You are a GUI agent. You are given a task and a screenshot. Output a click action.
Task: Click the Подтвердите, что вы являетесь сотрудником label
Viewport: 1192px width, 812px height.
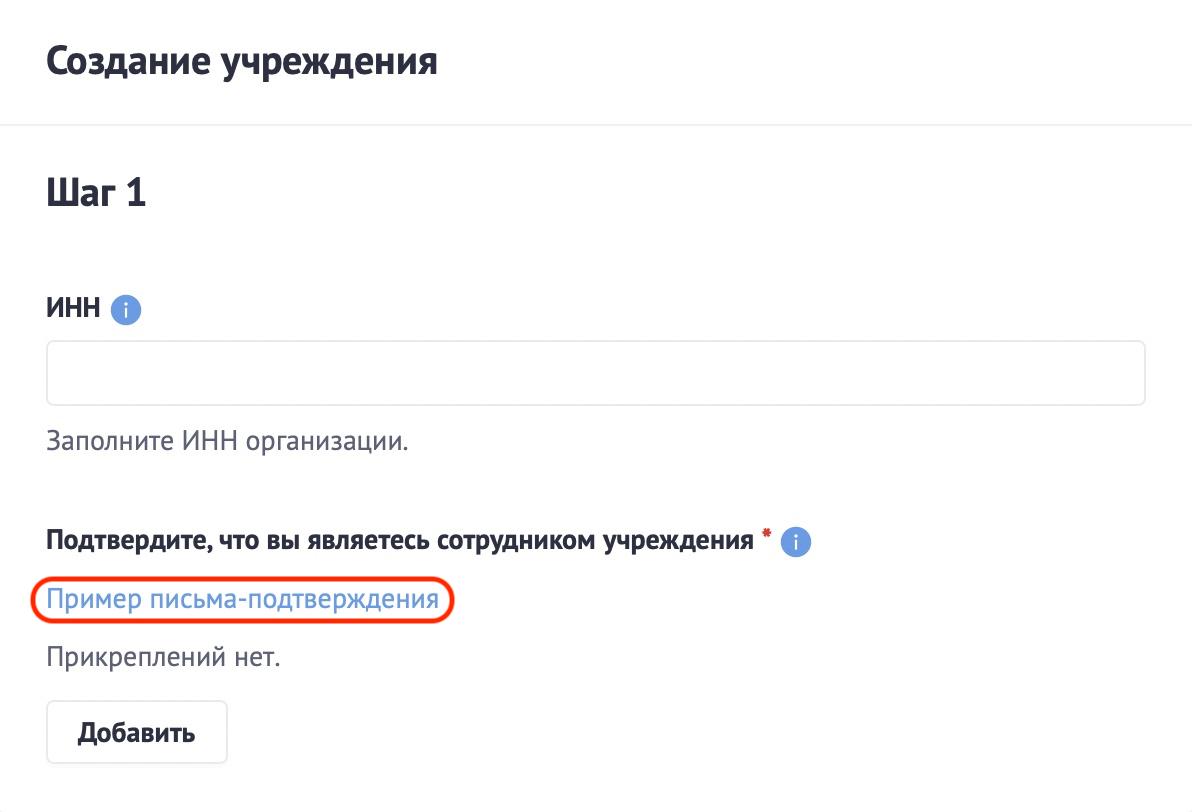(x=399, y=541)
